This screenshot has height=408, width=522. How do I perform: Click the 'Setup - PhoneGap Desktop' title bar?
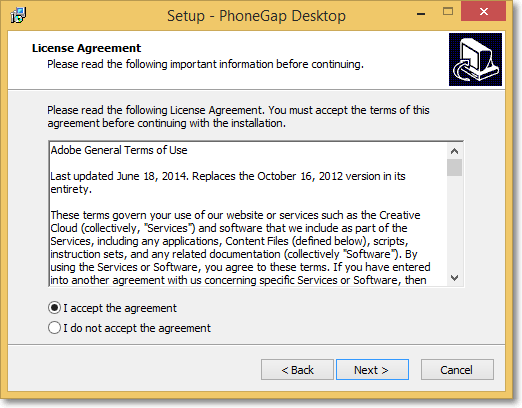(256, 16)
